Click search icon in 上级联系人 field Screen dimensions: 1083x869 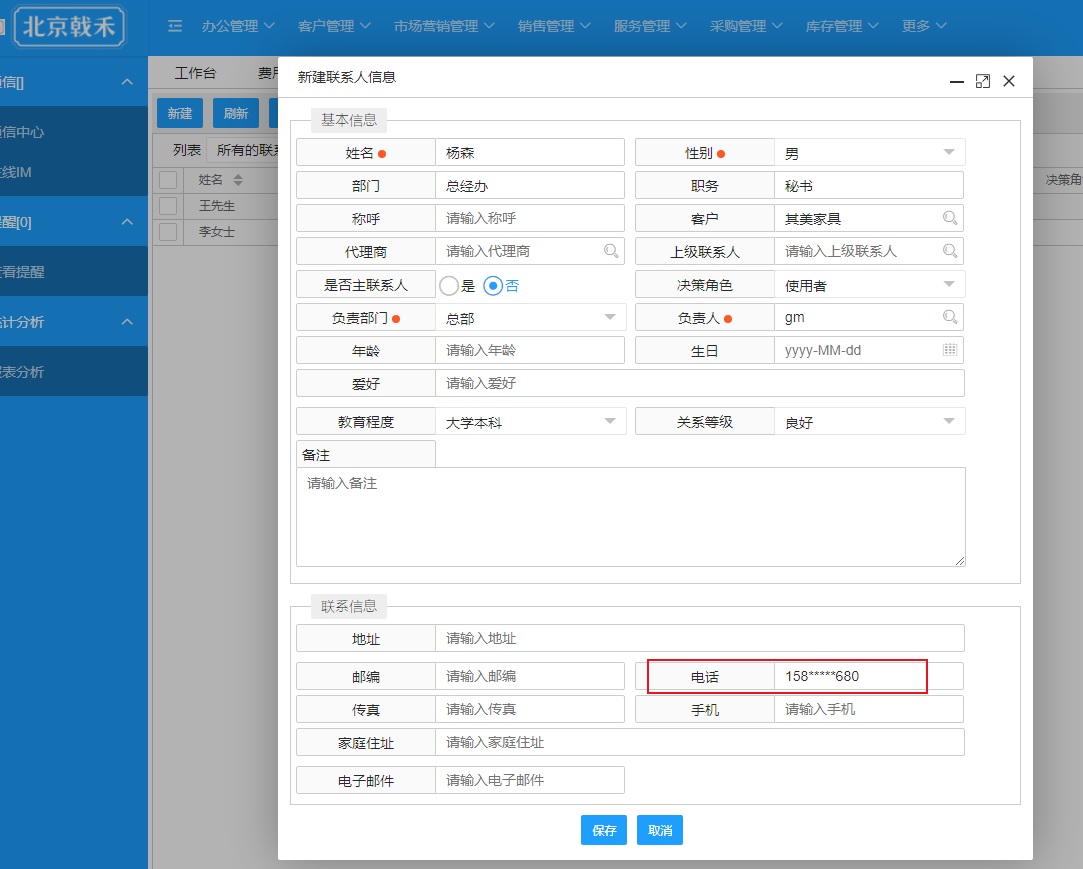tap(950, 251)
